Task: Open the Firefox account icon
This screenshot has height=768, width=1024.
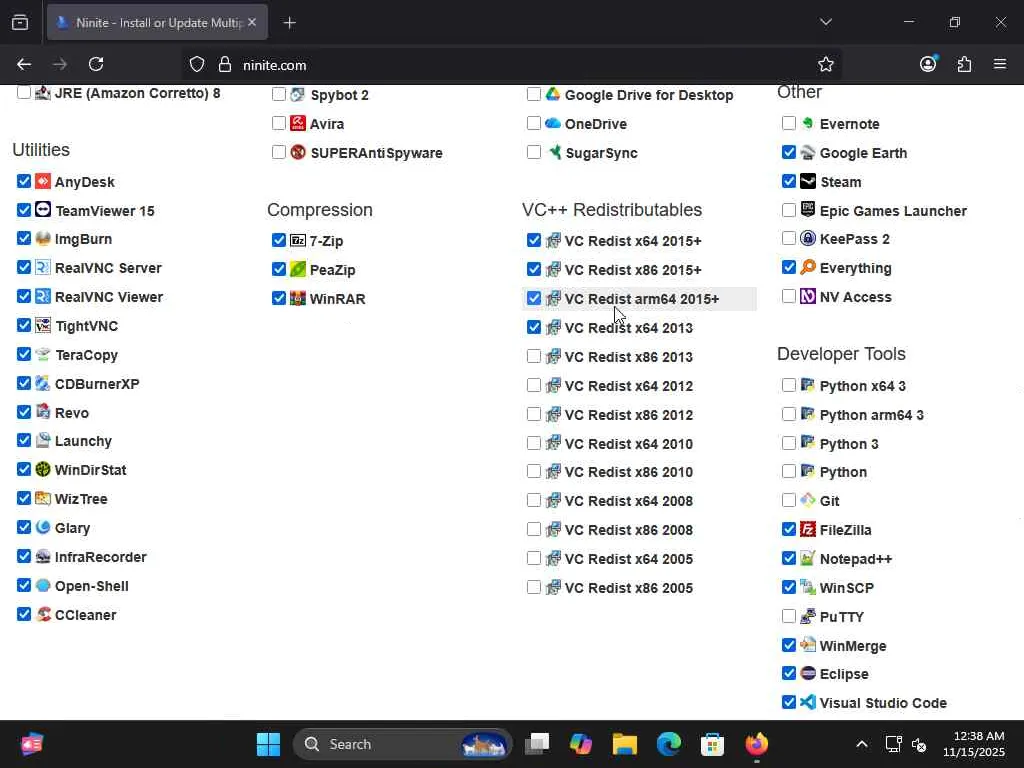Action: pyautogui.click(x=928, y=64)
